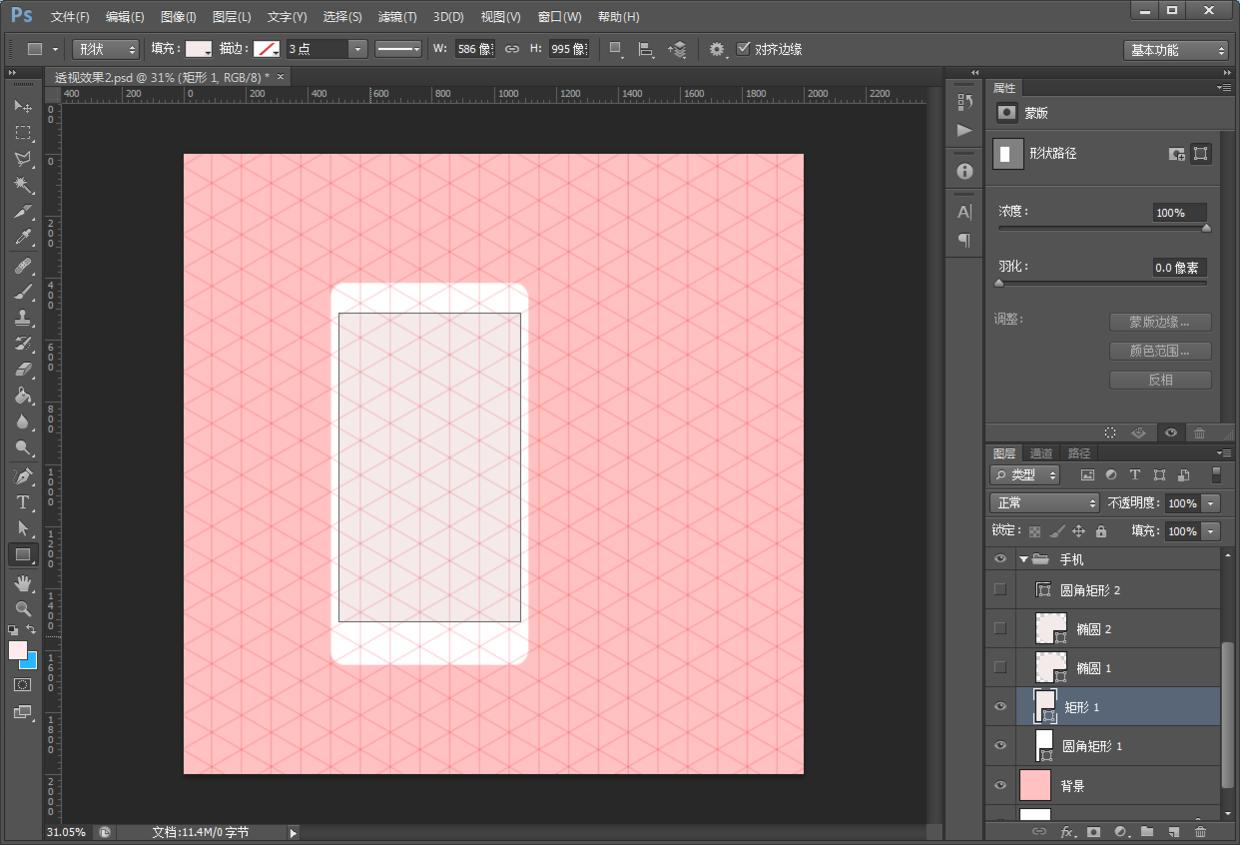Click the 反相 button
Screen dimensions: 1240x845
[x=1160, y=380]
